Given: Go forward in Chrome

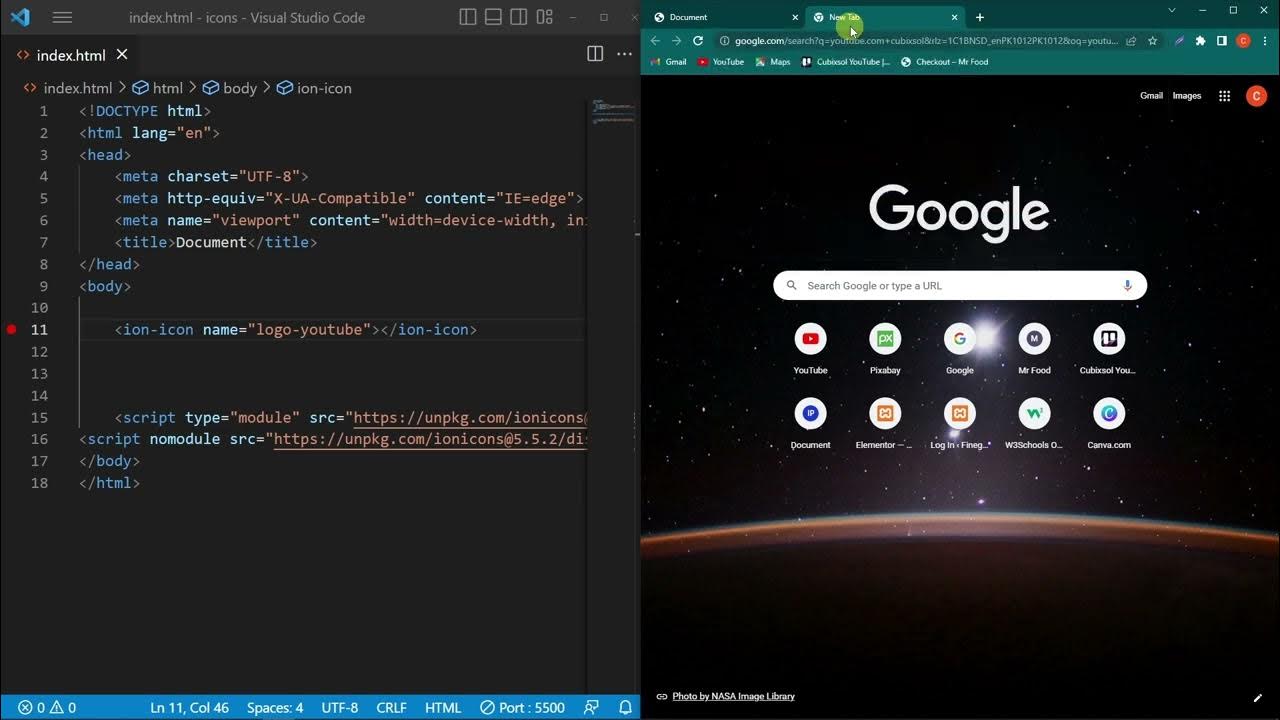Looking at the screenshot, I should pyautogui.click(x=676, y=41).
